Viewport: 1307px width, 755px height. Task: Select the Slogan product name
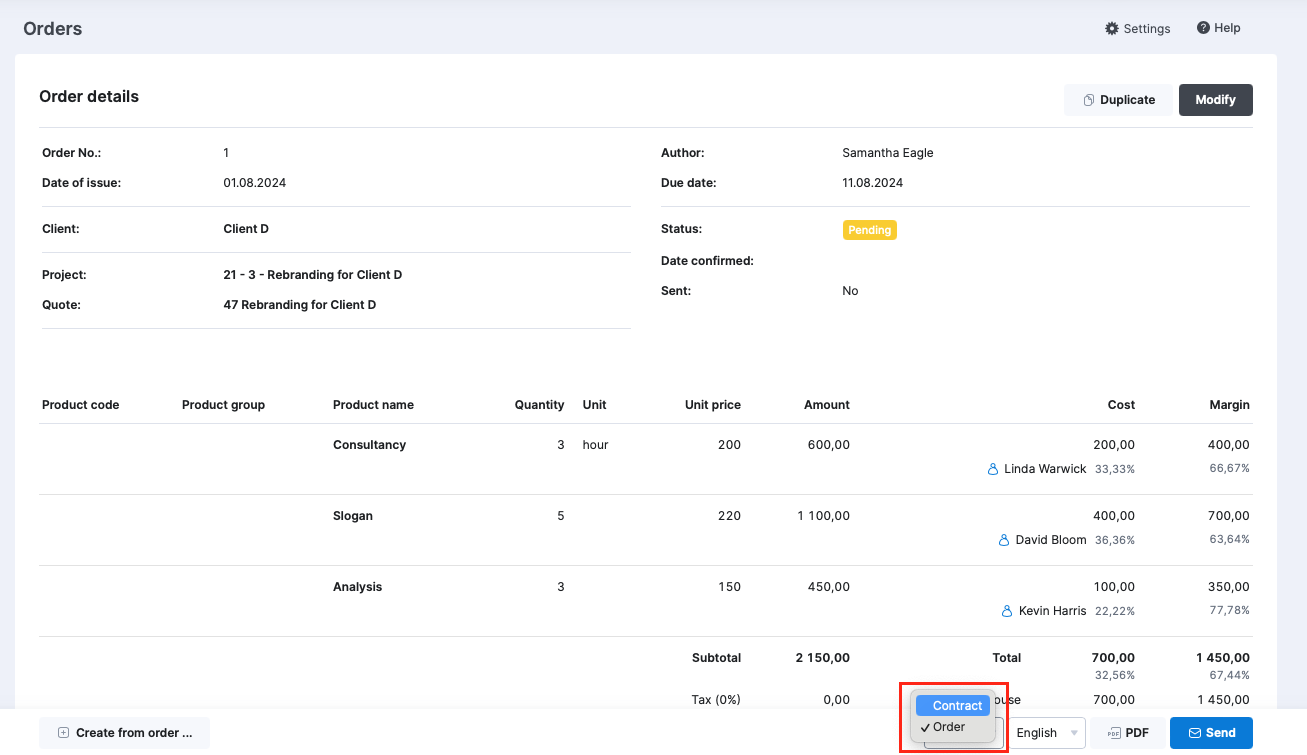[x=353, y=516]
